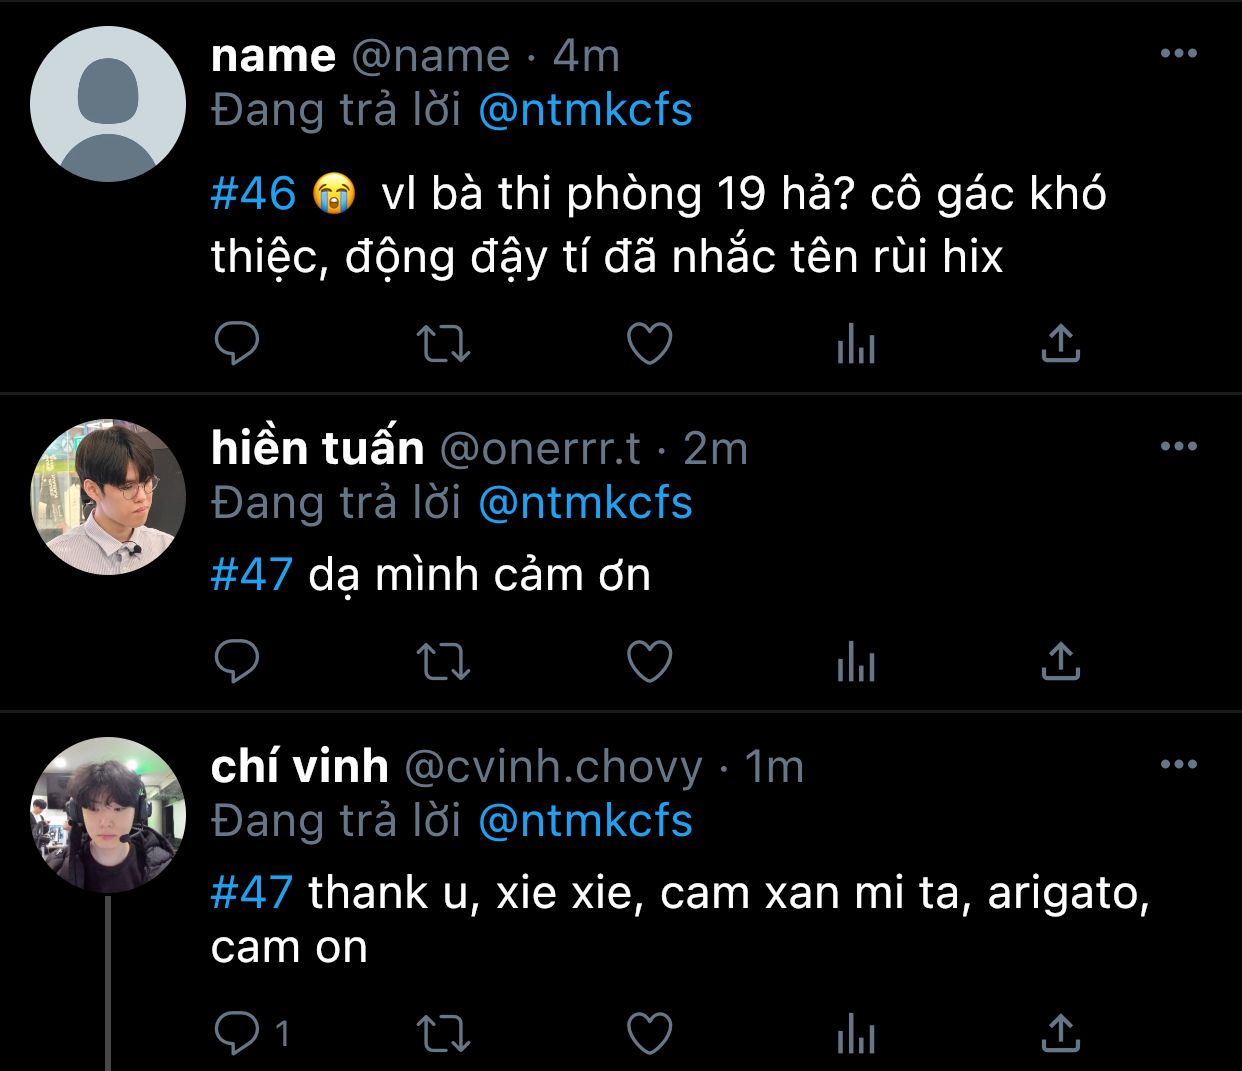The width and height of the screenshot is (1242, 1071).
Task: Open the #47 hashtag in hiền tuấn's tweet
Action: (x=251, y=575)
